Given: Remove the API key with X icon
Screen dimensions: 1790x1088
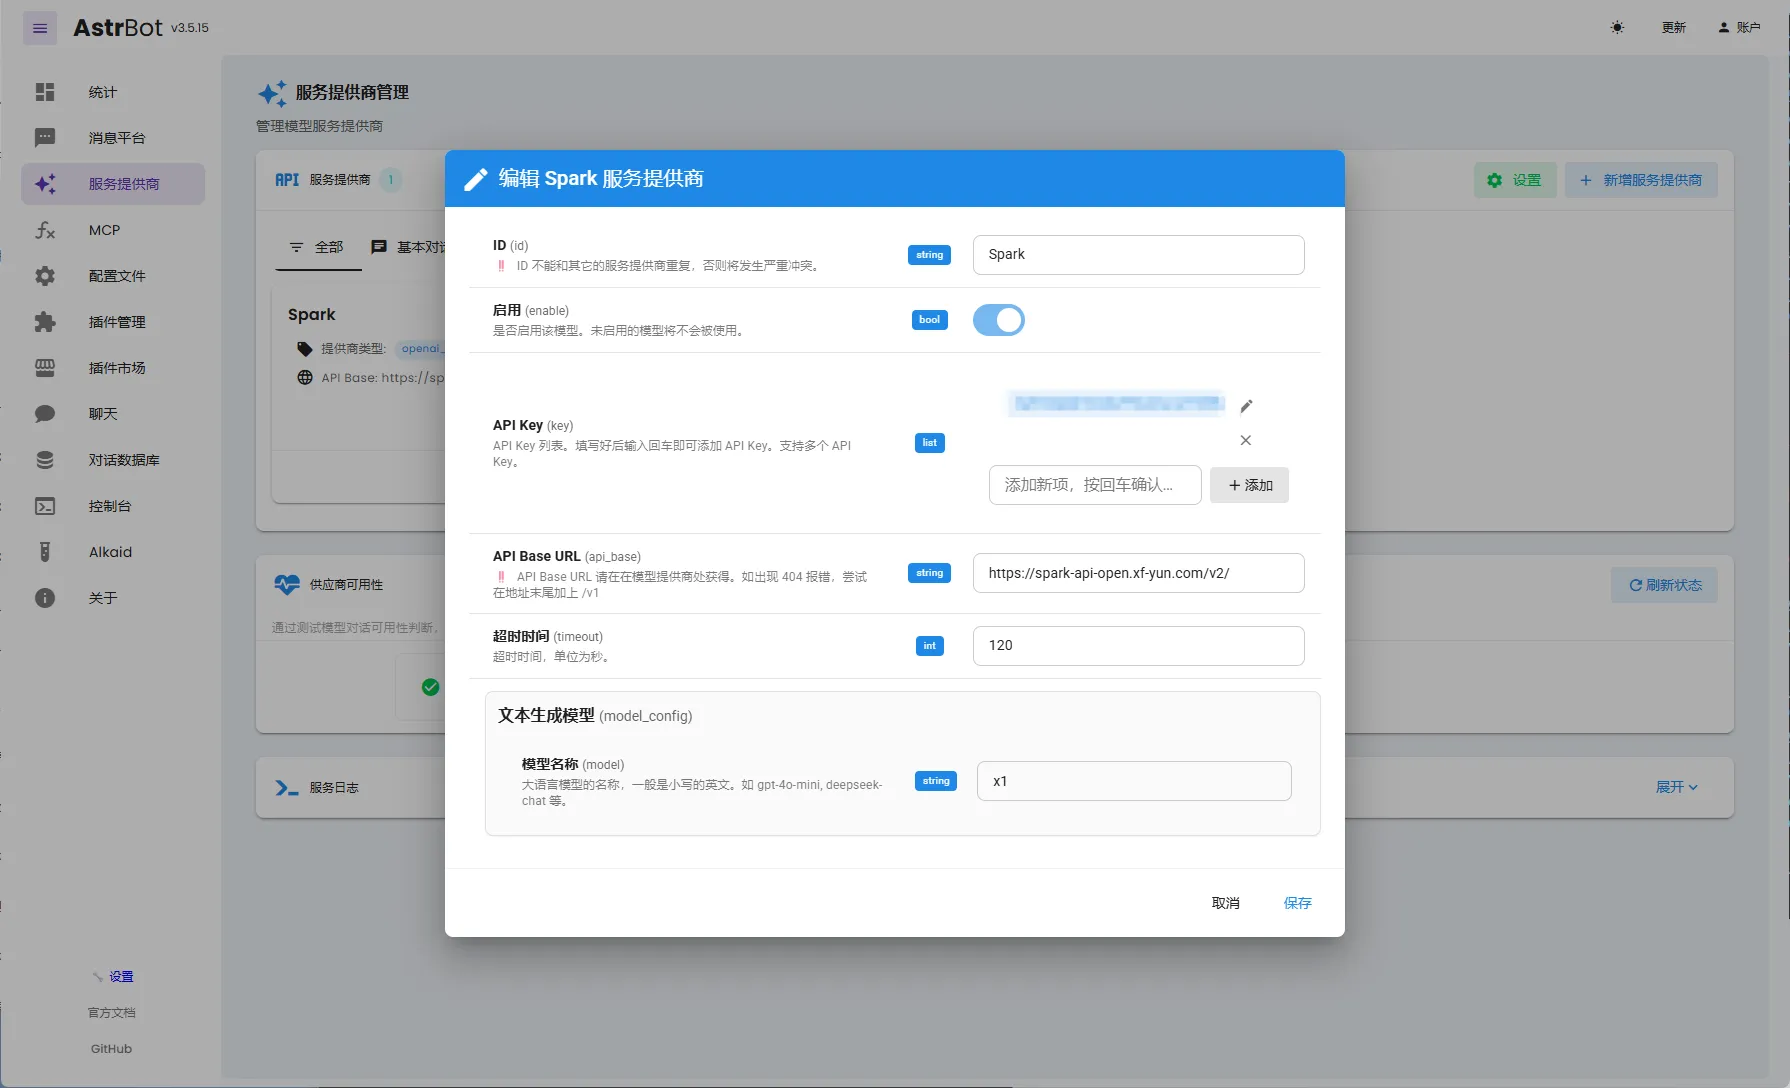Looking at the screenshot, I should [1246, 440].
